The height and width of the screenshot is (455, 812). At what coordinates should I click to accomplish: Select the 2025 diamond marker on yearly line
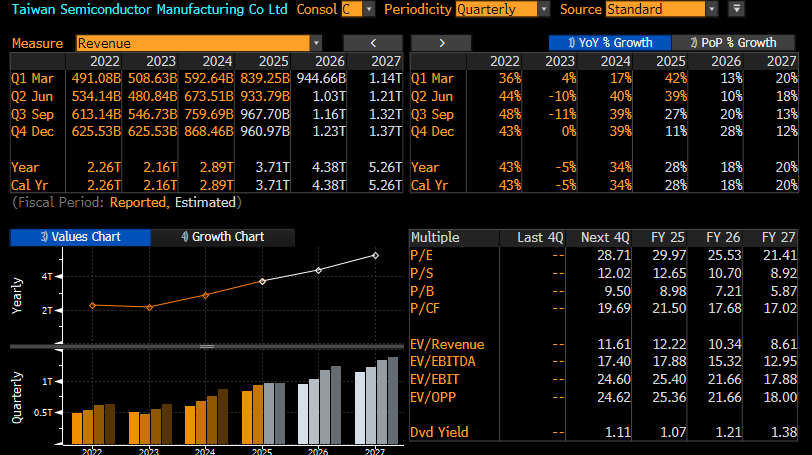coord(263,281)
